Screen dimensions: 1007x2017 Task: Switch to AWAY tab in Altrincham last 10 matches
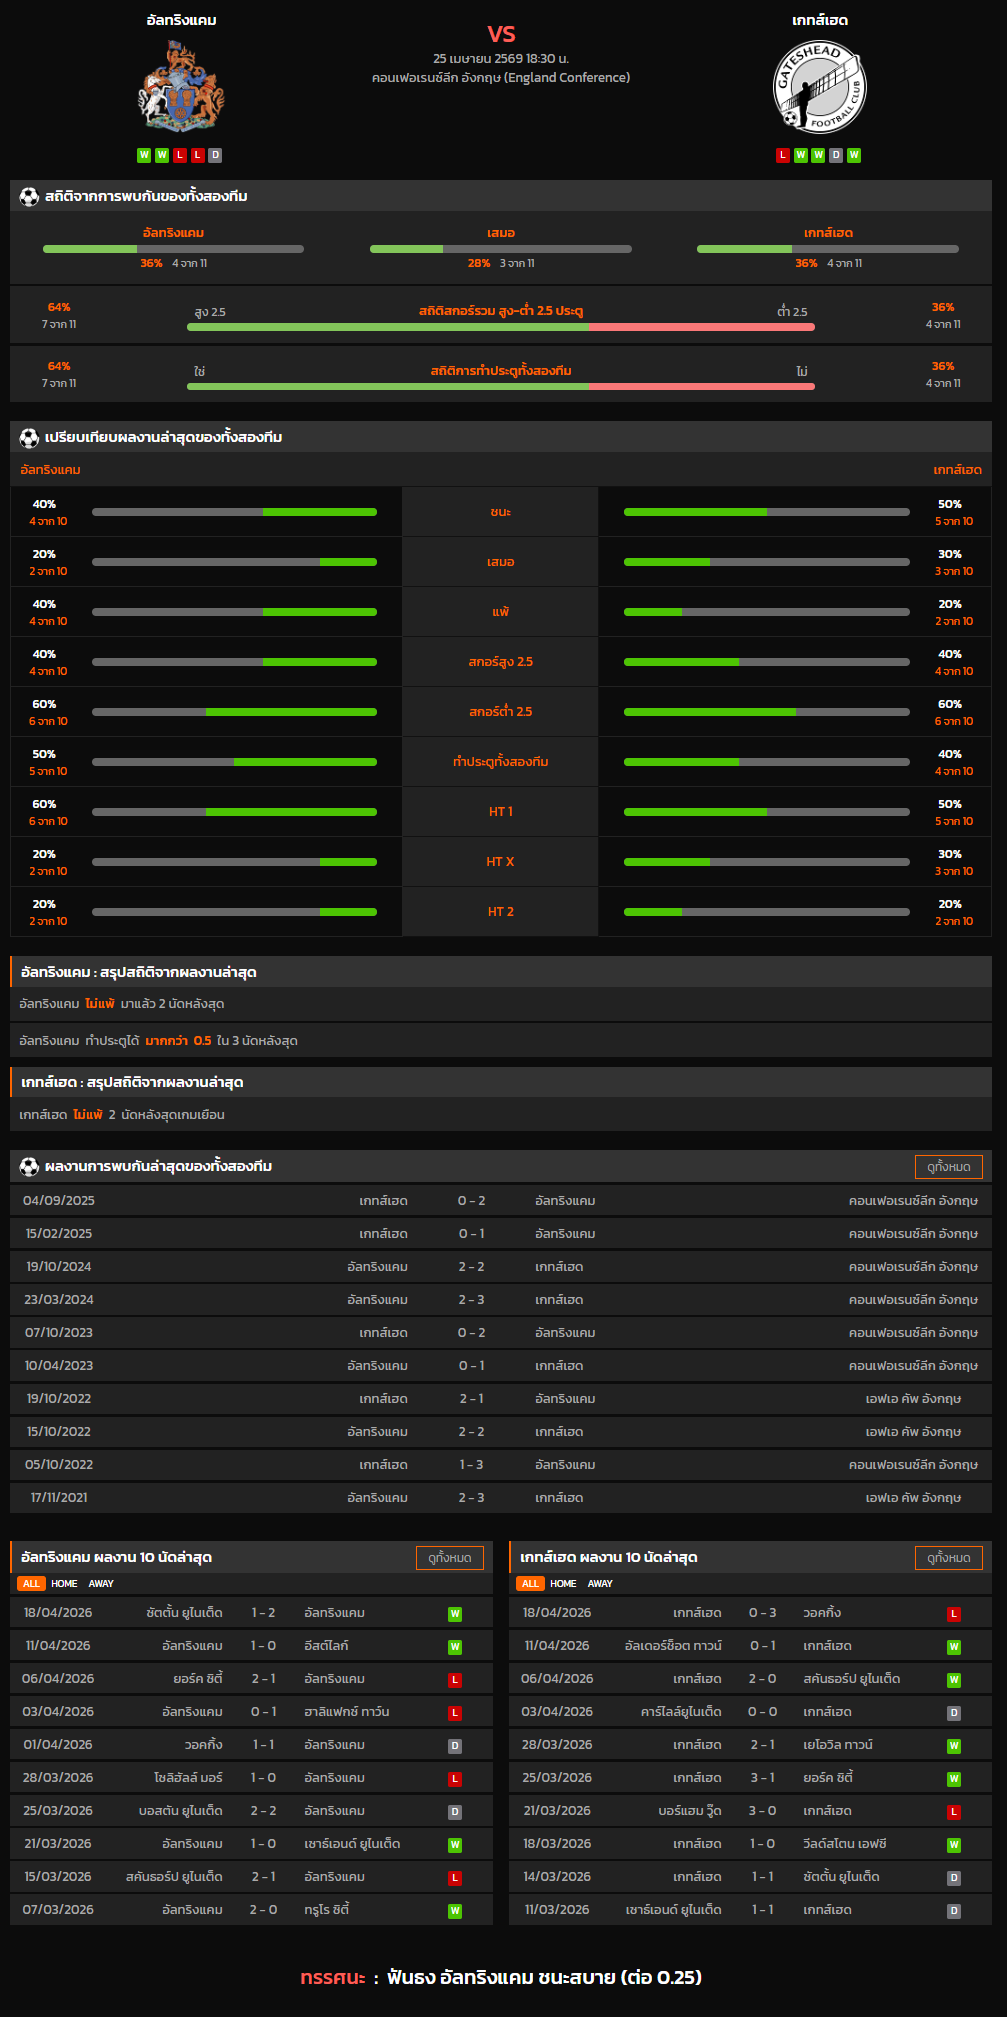(101, 1584)
